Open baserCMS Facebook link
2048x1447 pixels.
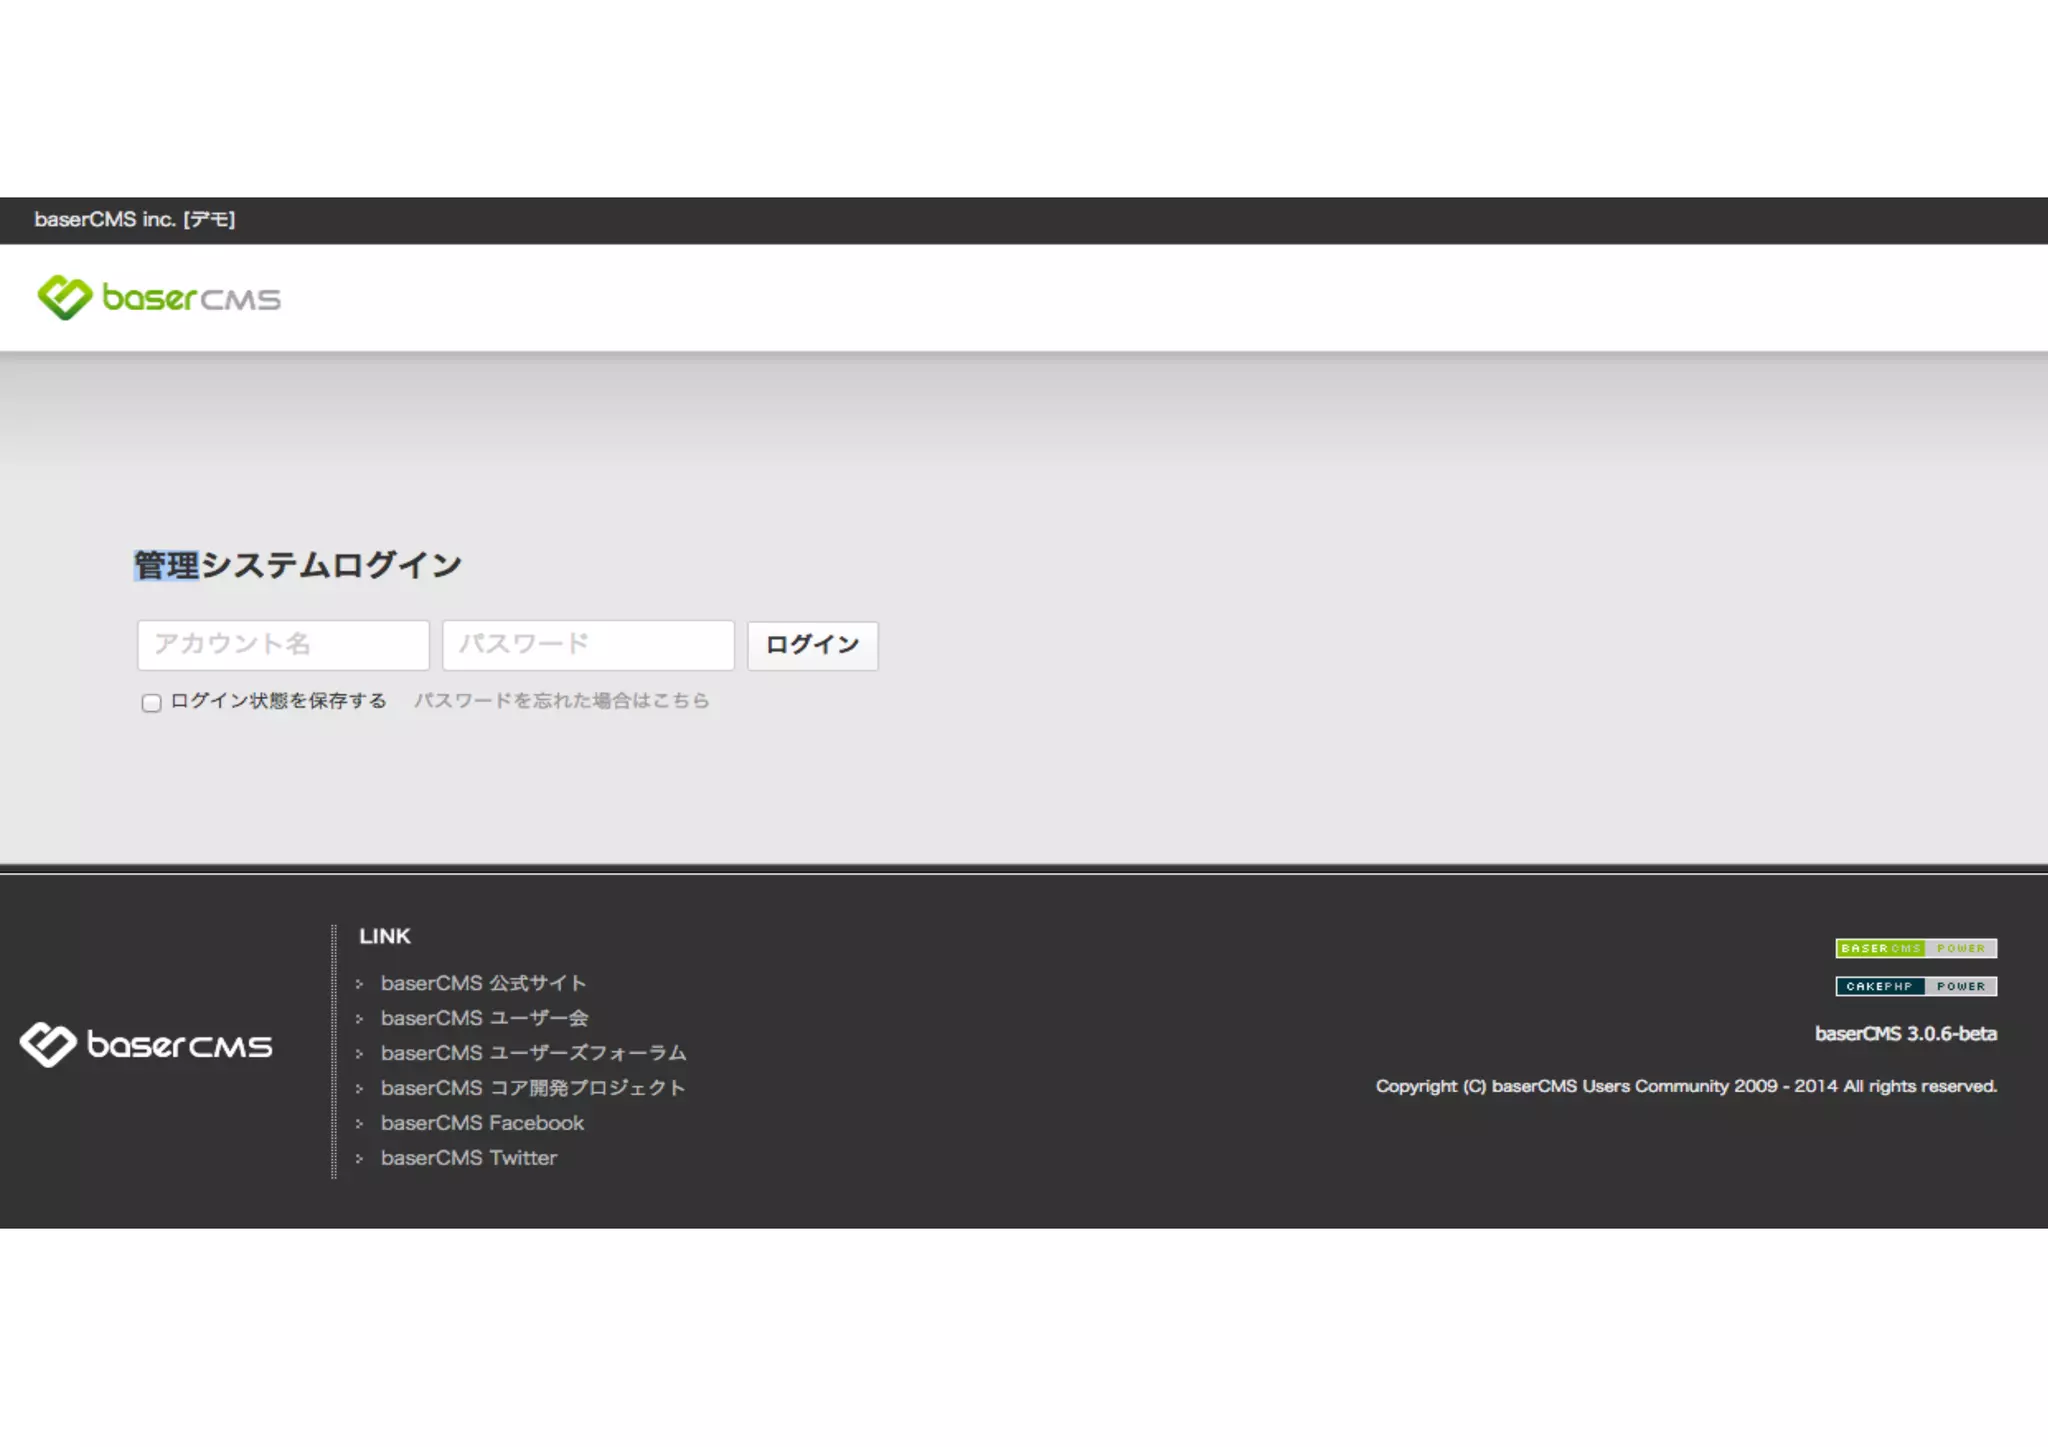pos(482,1123)
